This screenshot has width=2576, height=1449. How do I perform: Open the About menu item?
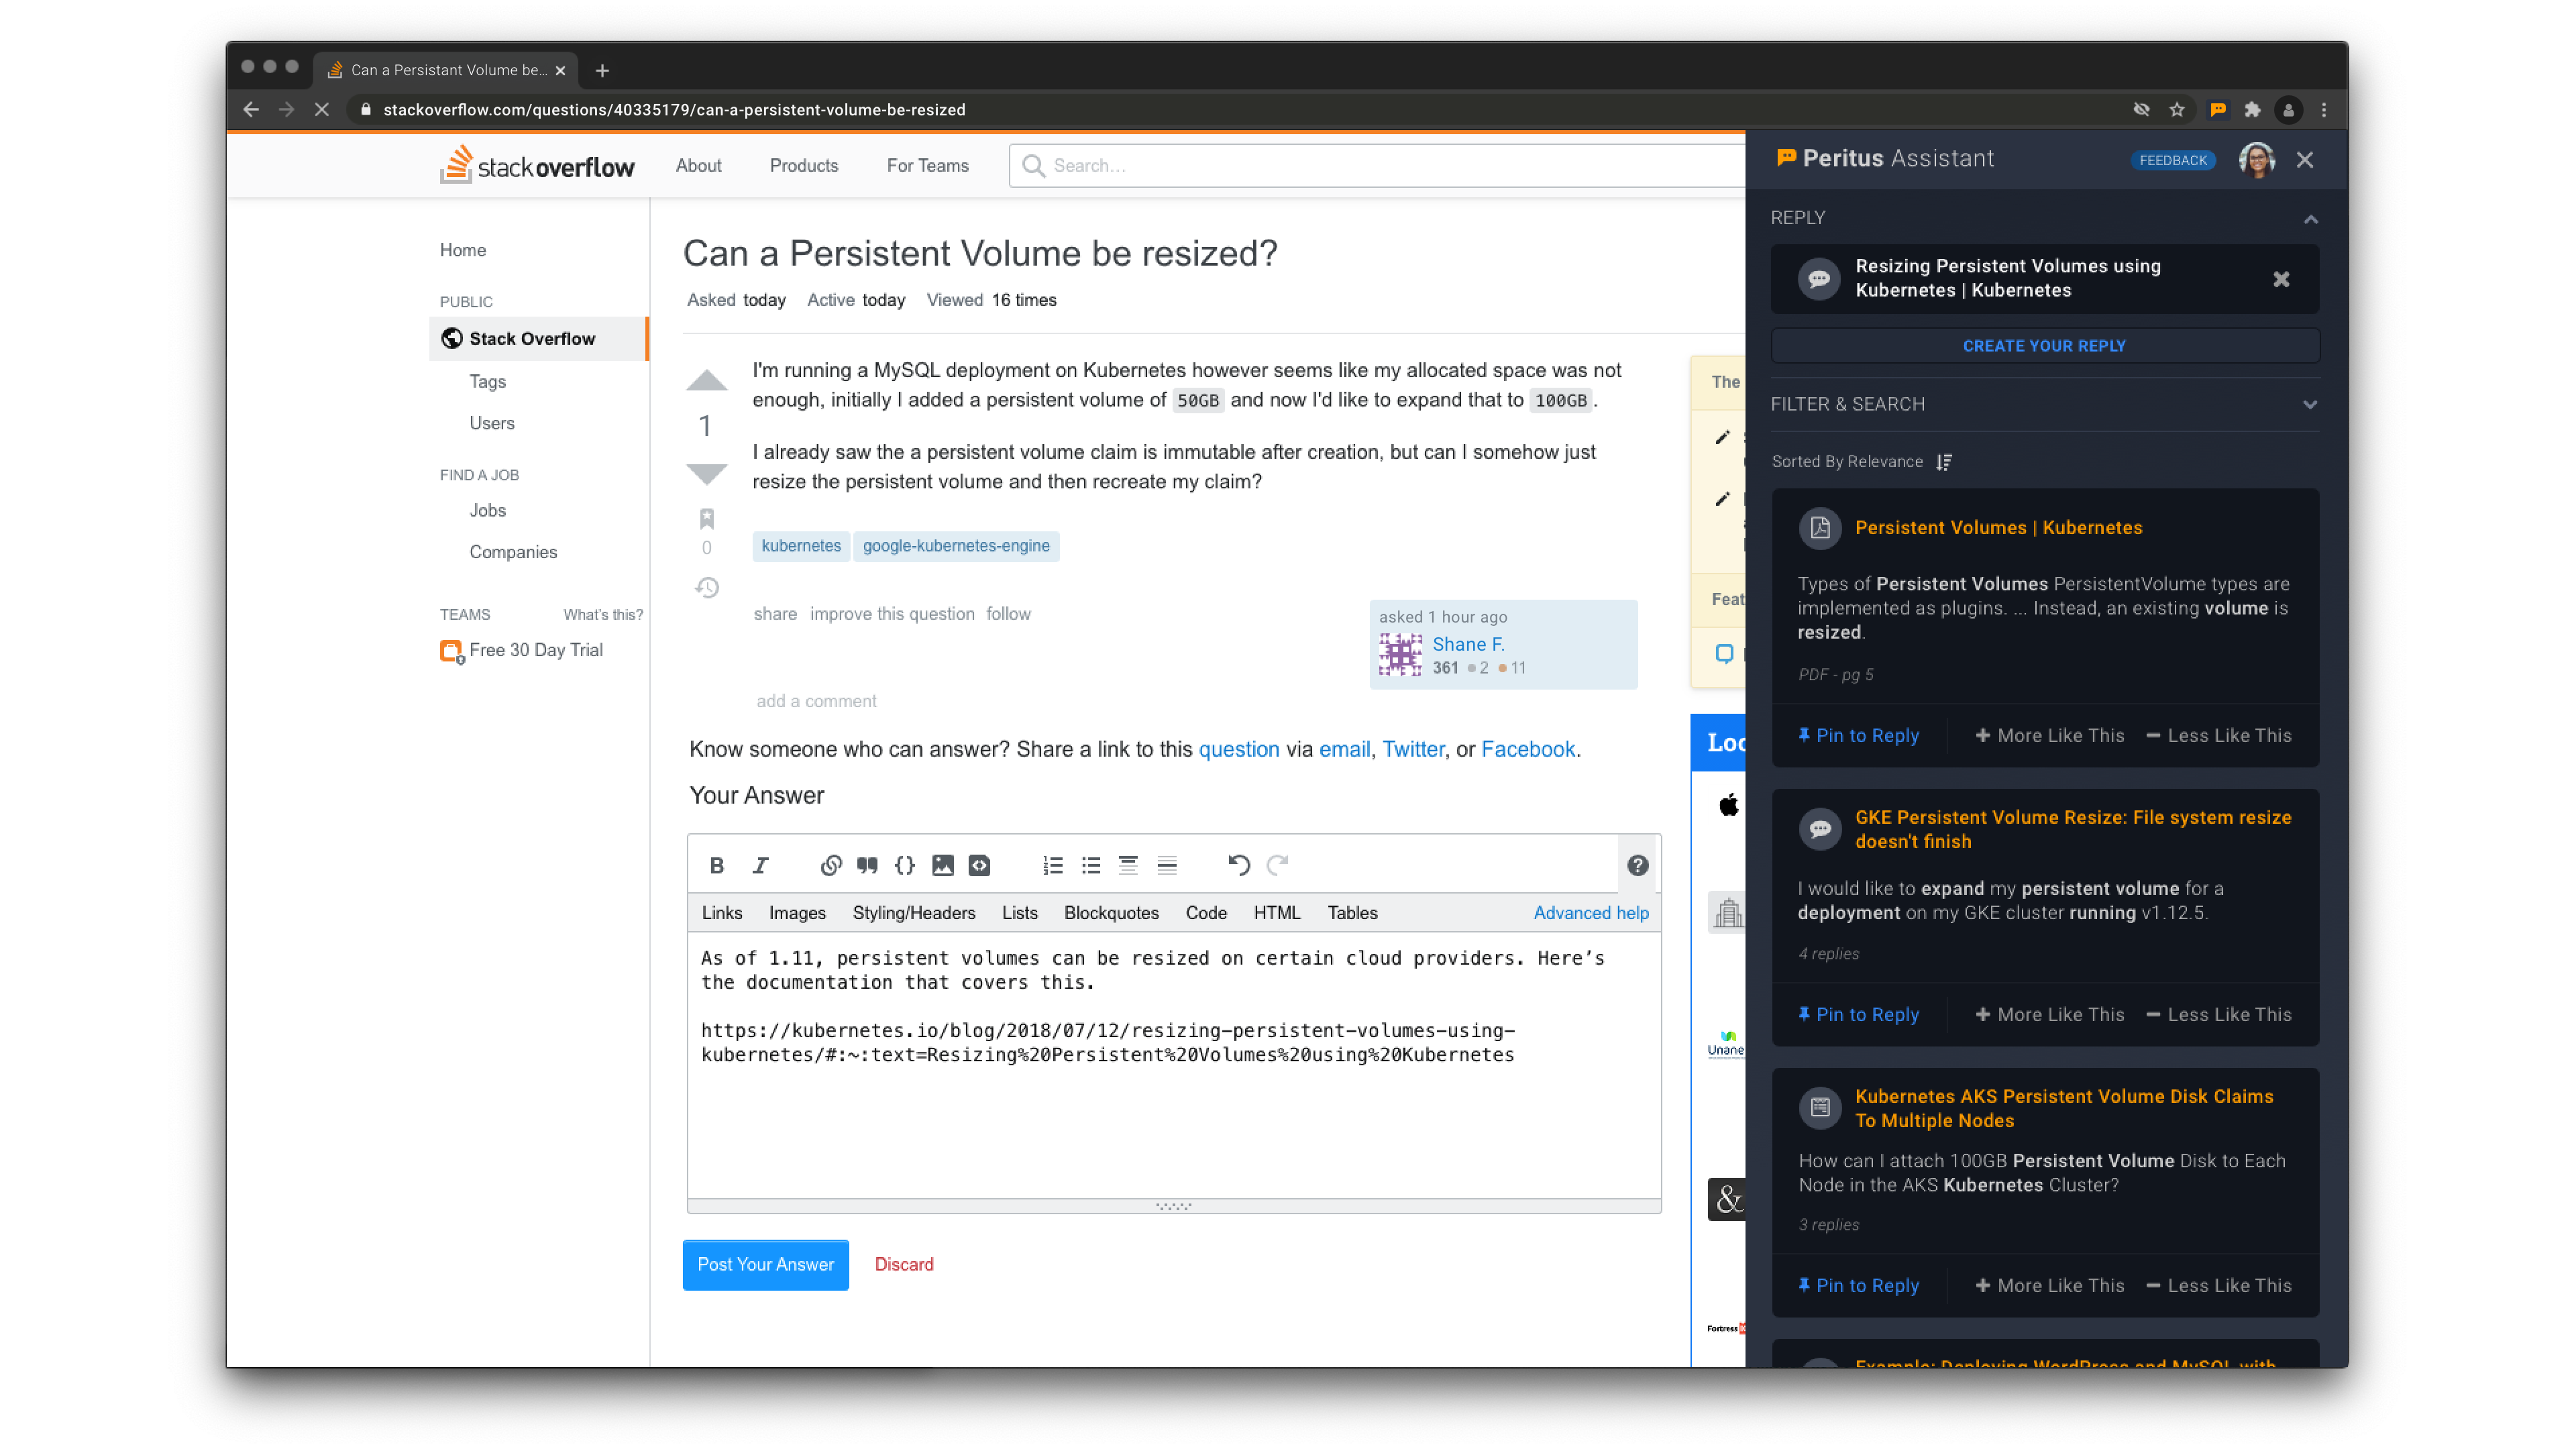coord(698,166)
